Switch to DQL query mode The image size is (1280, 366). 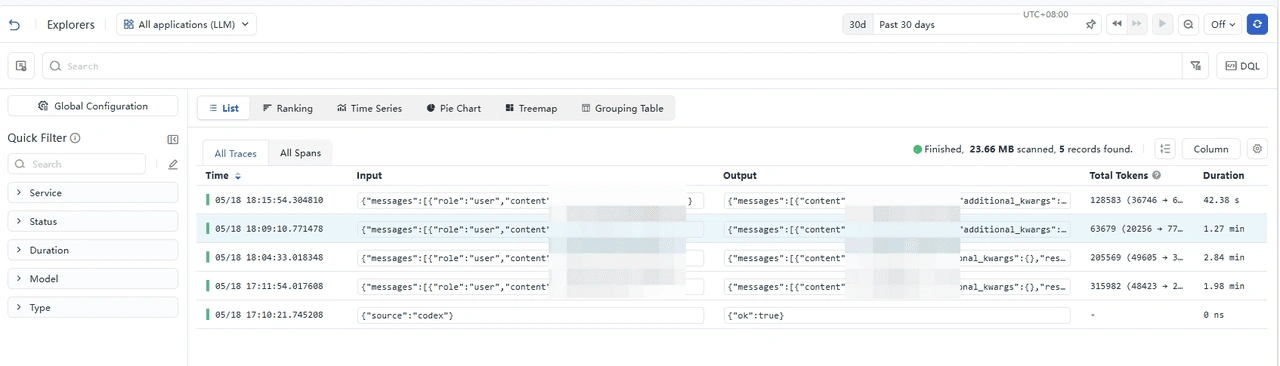[x=1242, y=66]
